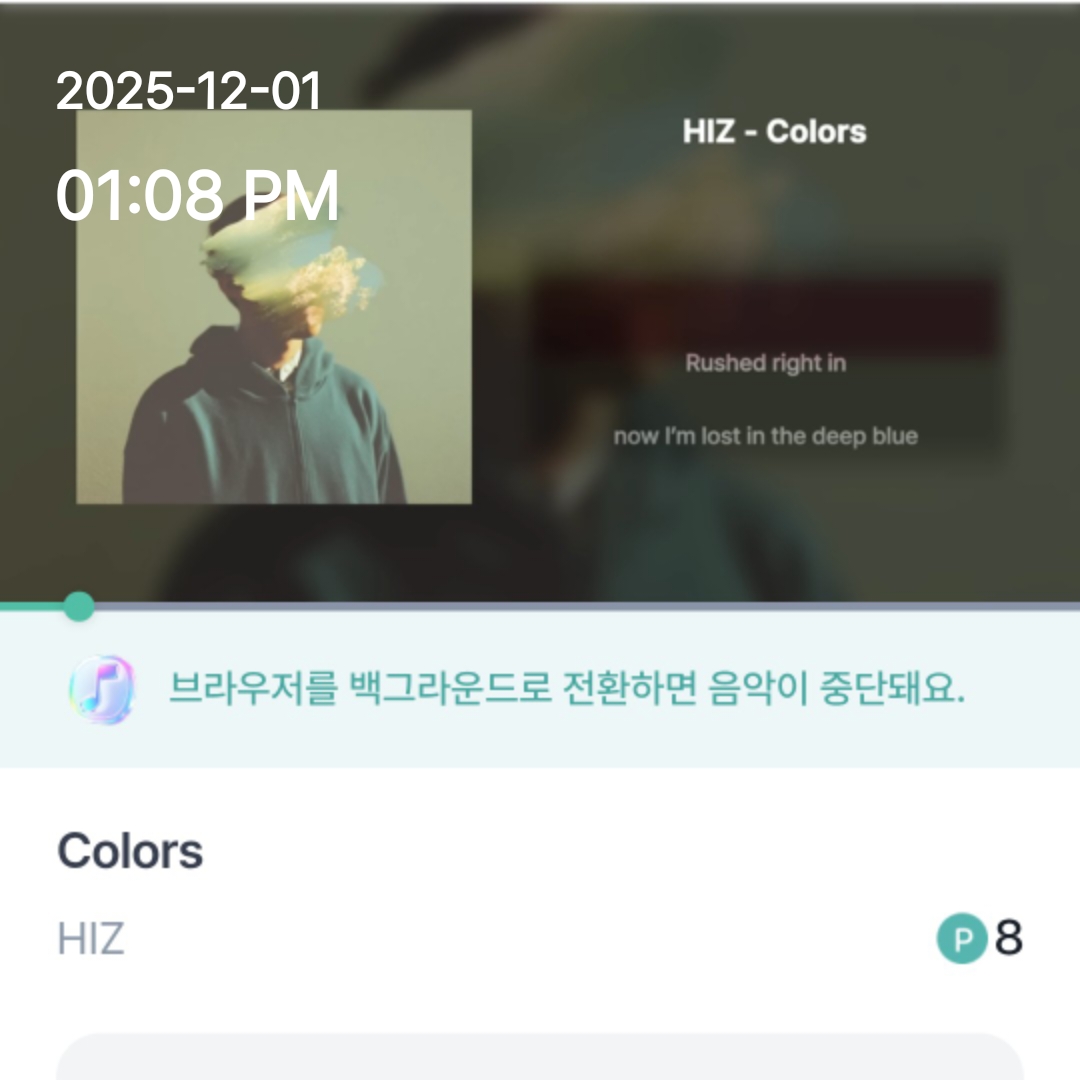
Task: Select lyric 'now I'm lost in the deep blue'
Action: pyautogui.click(x=766, y=436)
